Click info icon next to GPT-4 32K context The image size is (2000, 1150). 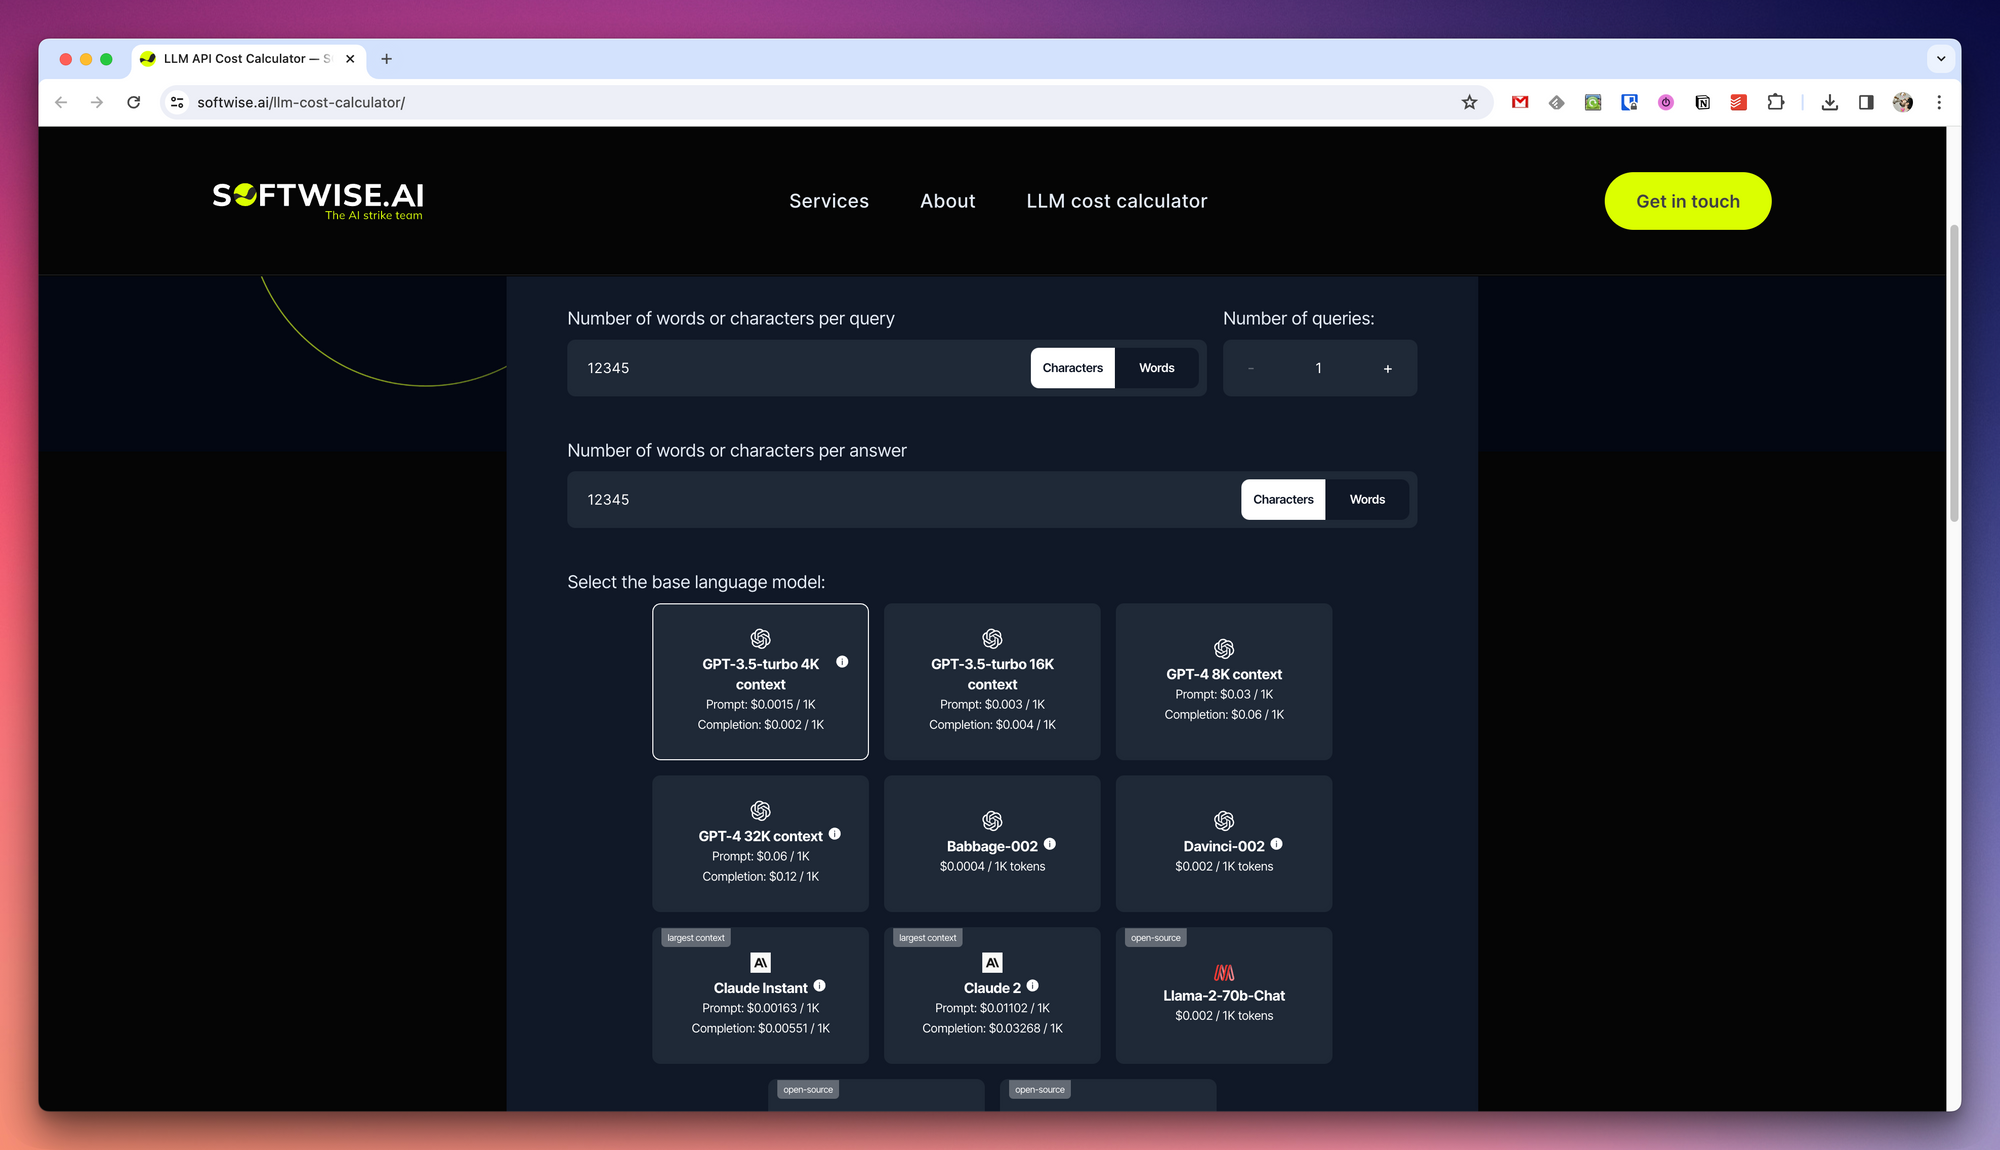pyautogui.click(x=834, y=834)
